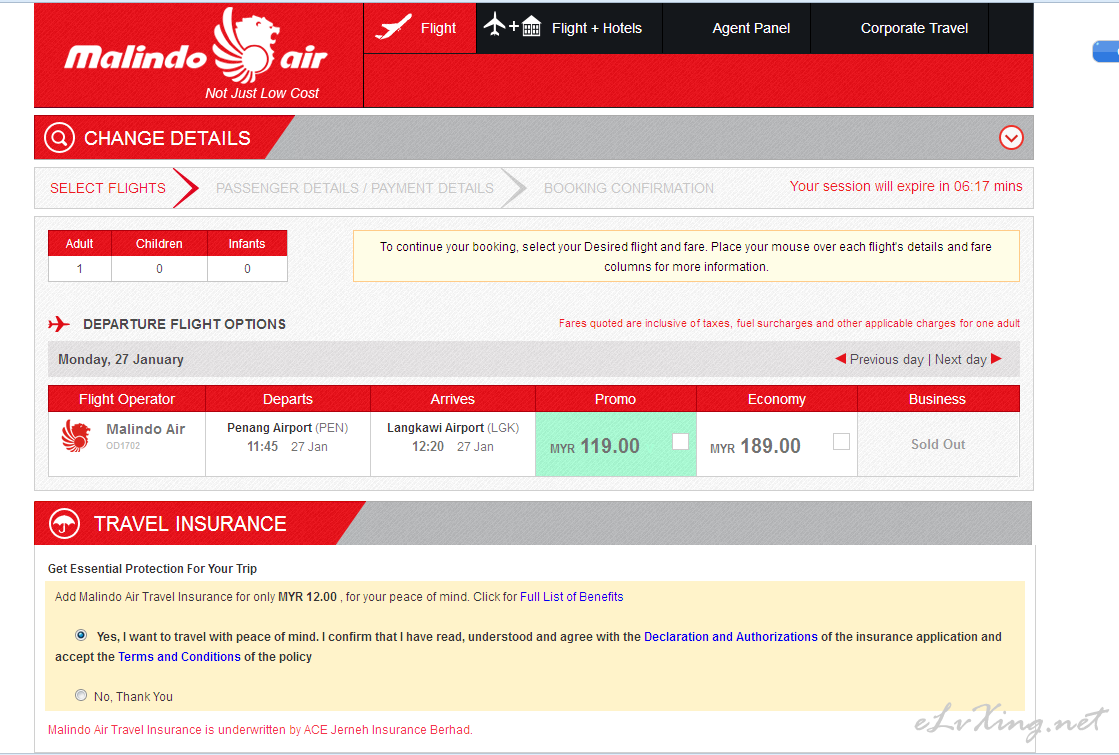This screenshot has width=1119, height=755.
Task: Tick the Economy MYR 189.00 fare checkbox
Action: click(x=841, y=442)
